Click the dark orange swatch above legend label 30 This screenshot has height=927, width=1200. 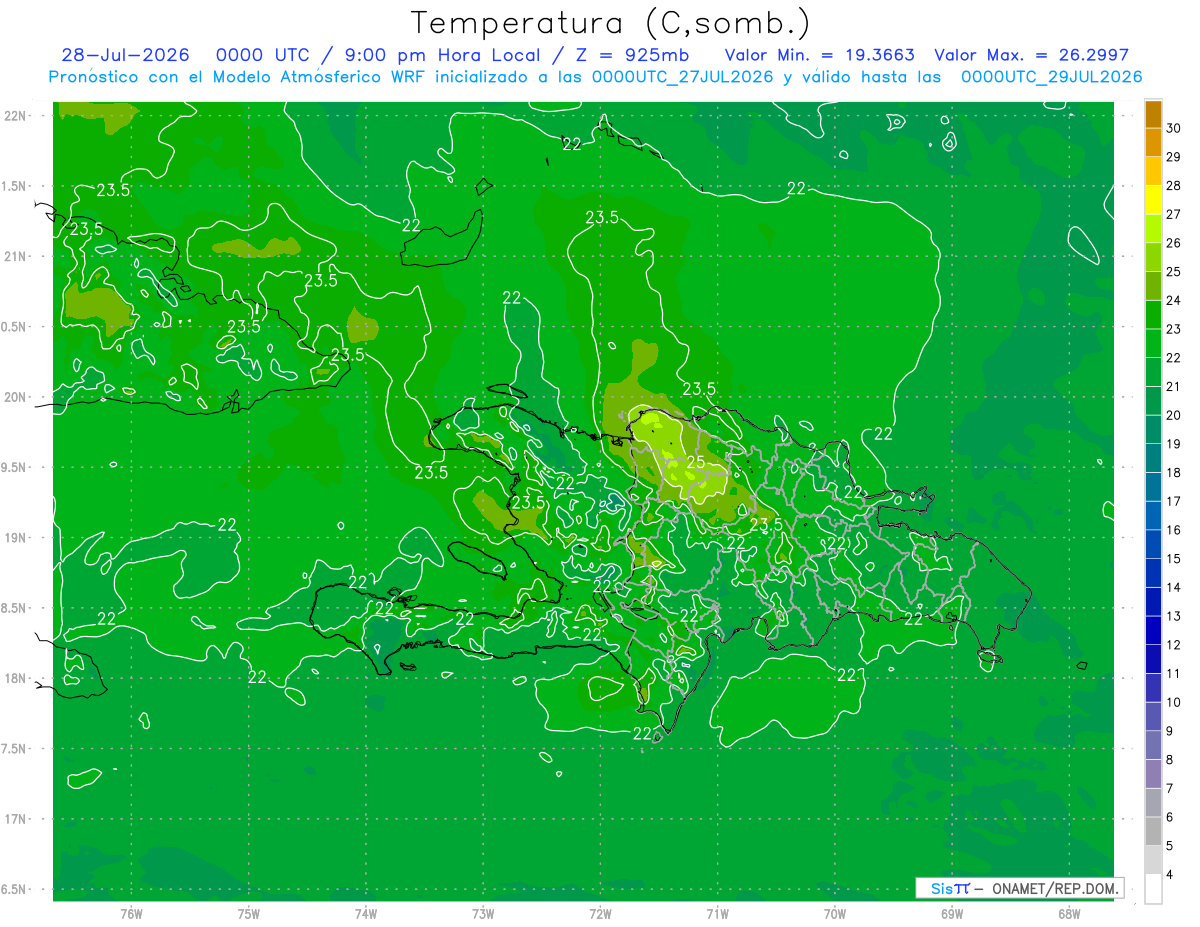point(1153,114)
